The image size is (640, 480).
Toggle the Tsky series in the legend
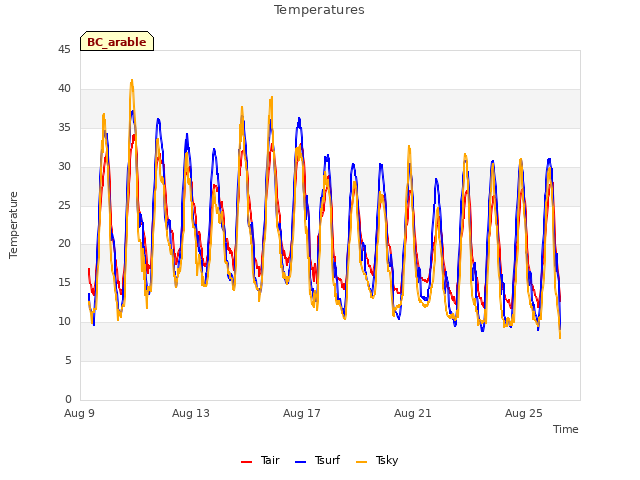click(x=377, y=460)
